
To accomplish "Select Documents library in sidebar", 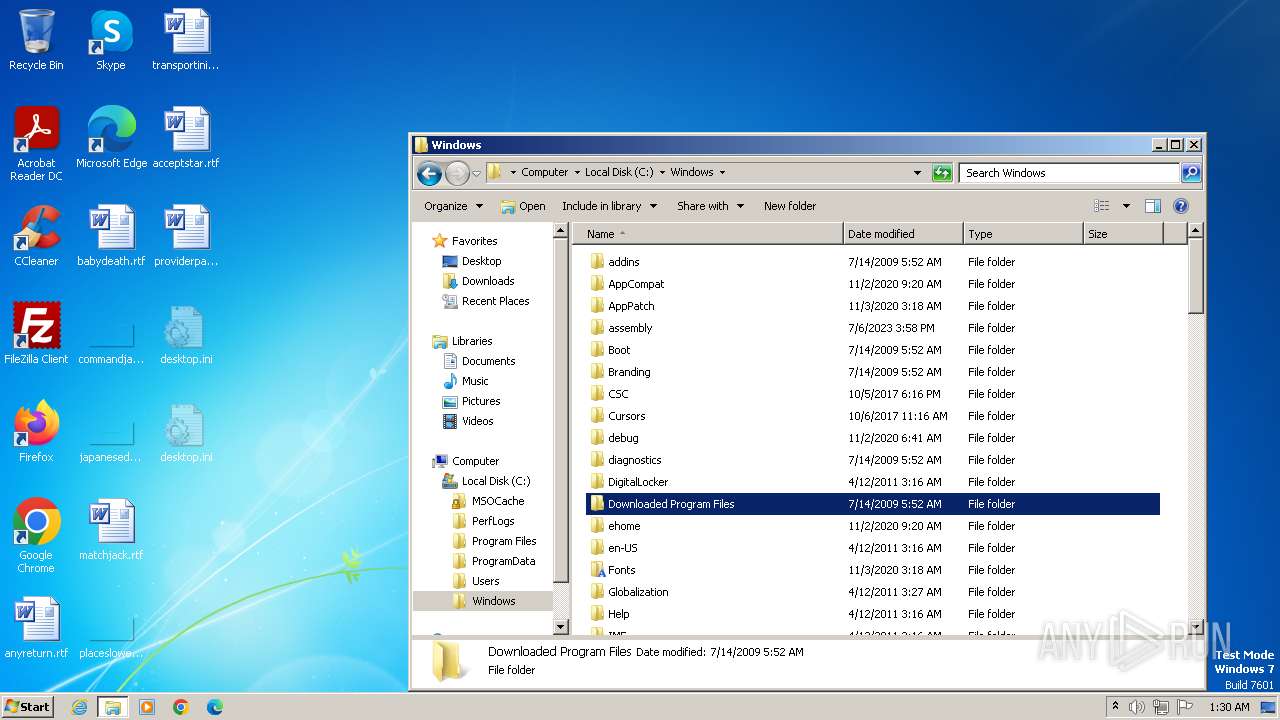I will (488, 361).
